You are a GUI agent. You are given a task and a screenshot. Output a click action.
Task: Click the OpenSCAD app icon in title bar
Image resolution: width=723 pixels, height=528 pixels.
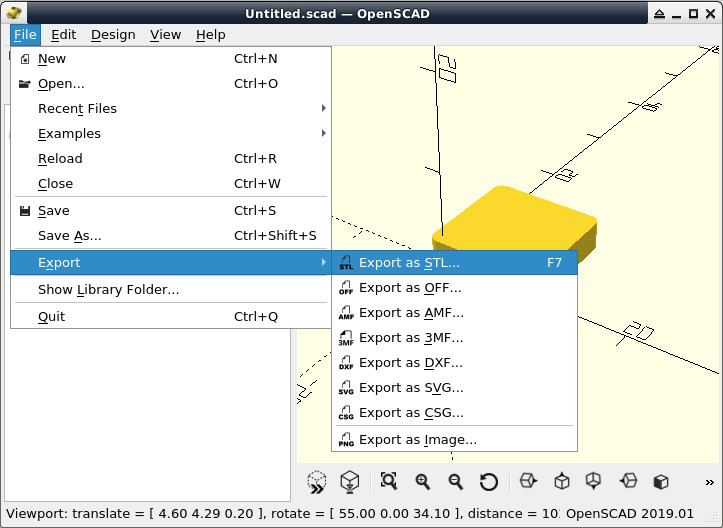(14, 13)
